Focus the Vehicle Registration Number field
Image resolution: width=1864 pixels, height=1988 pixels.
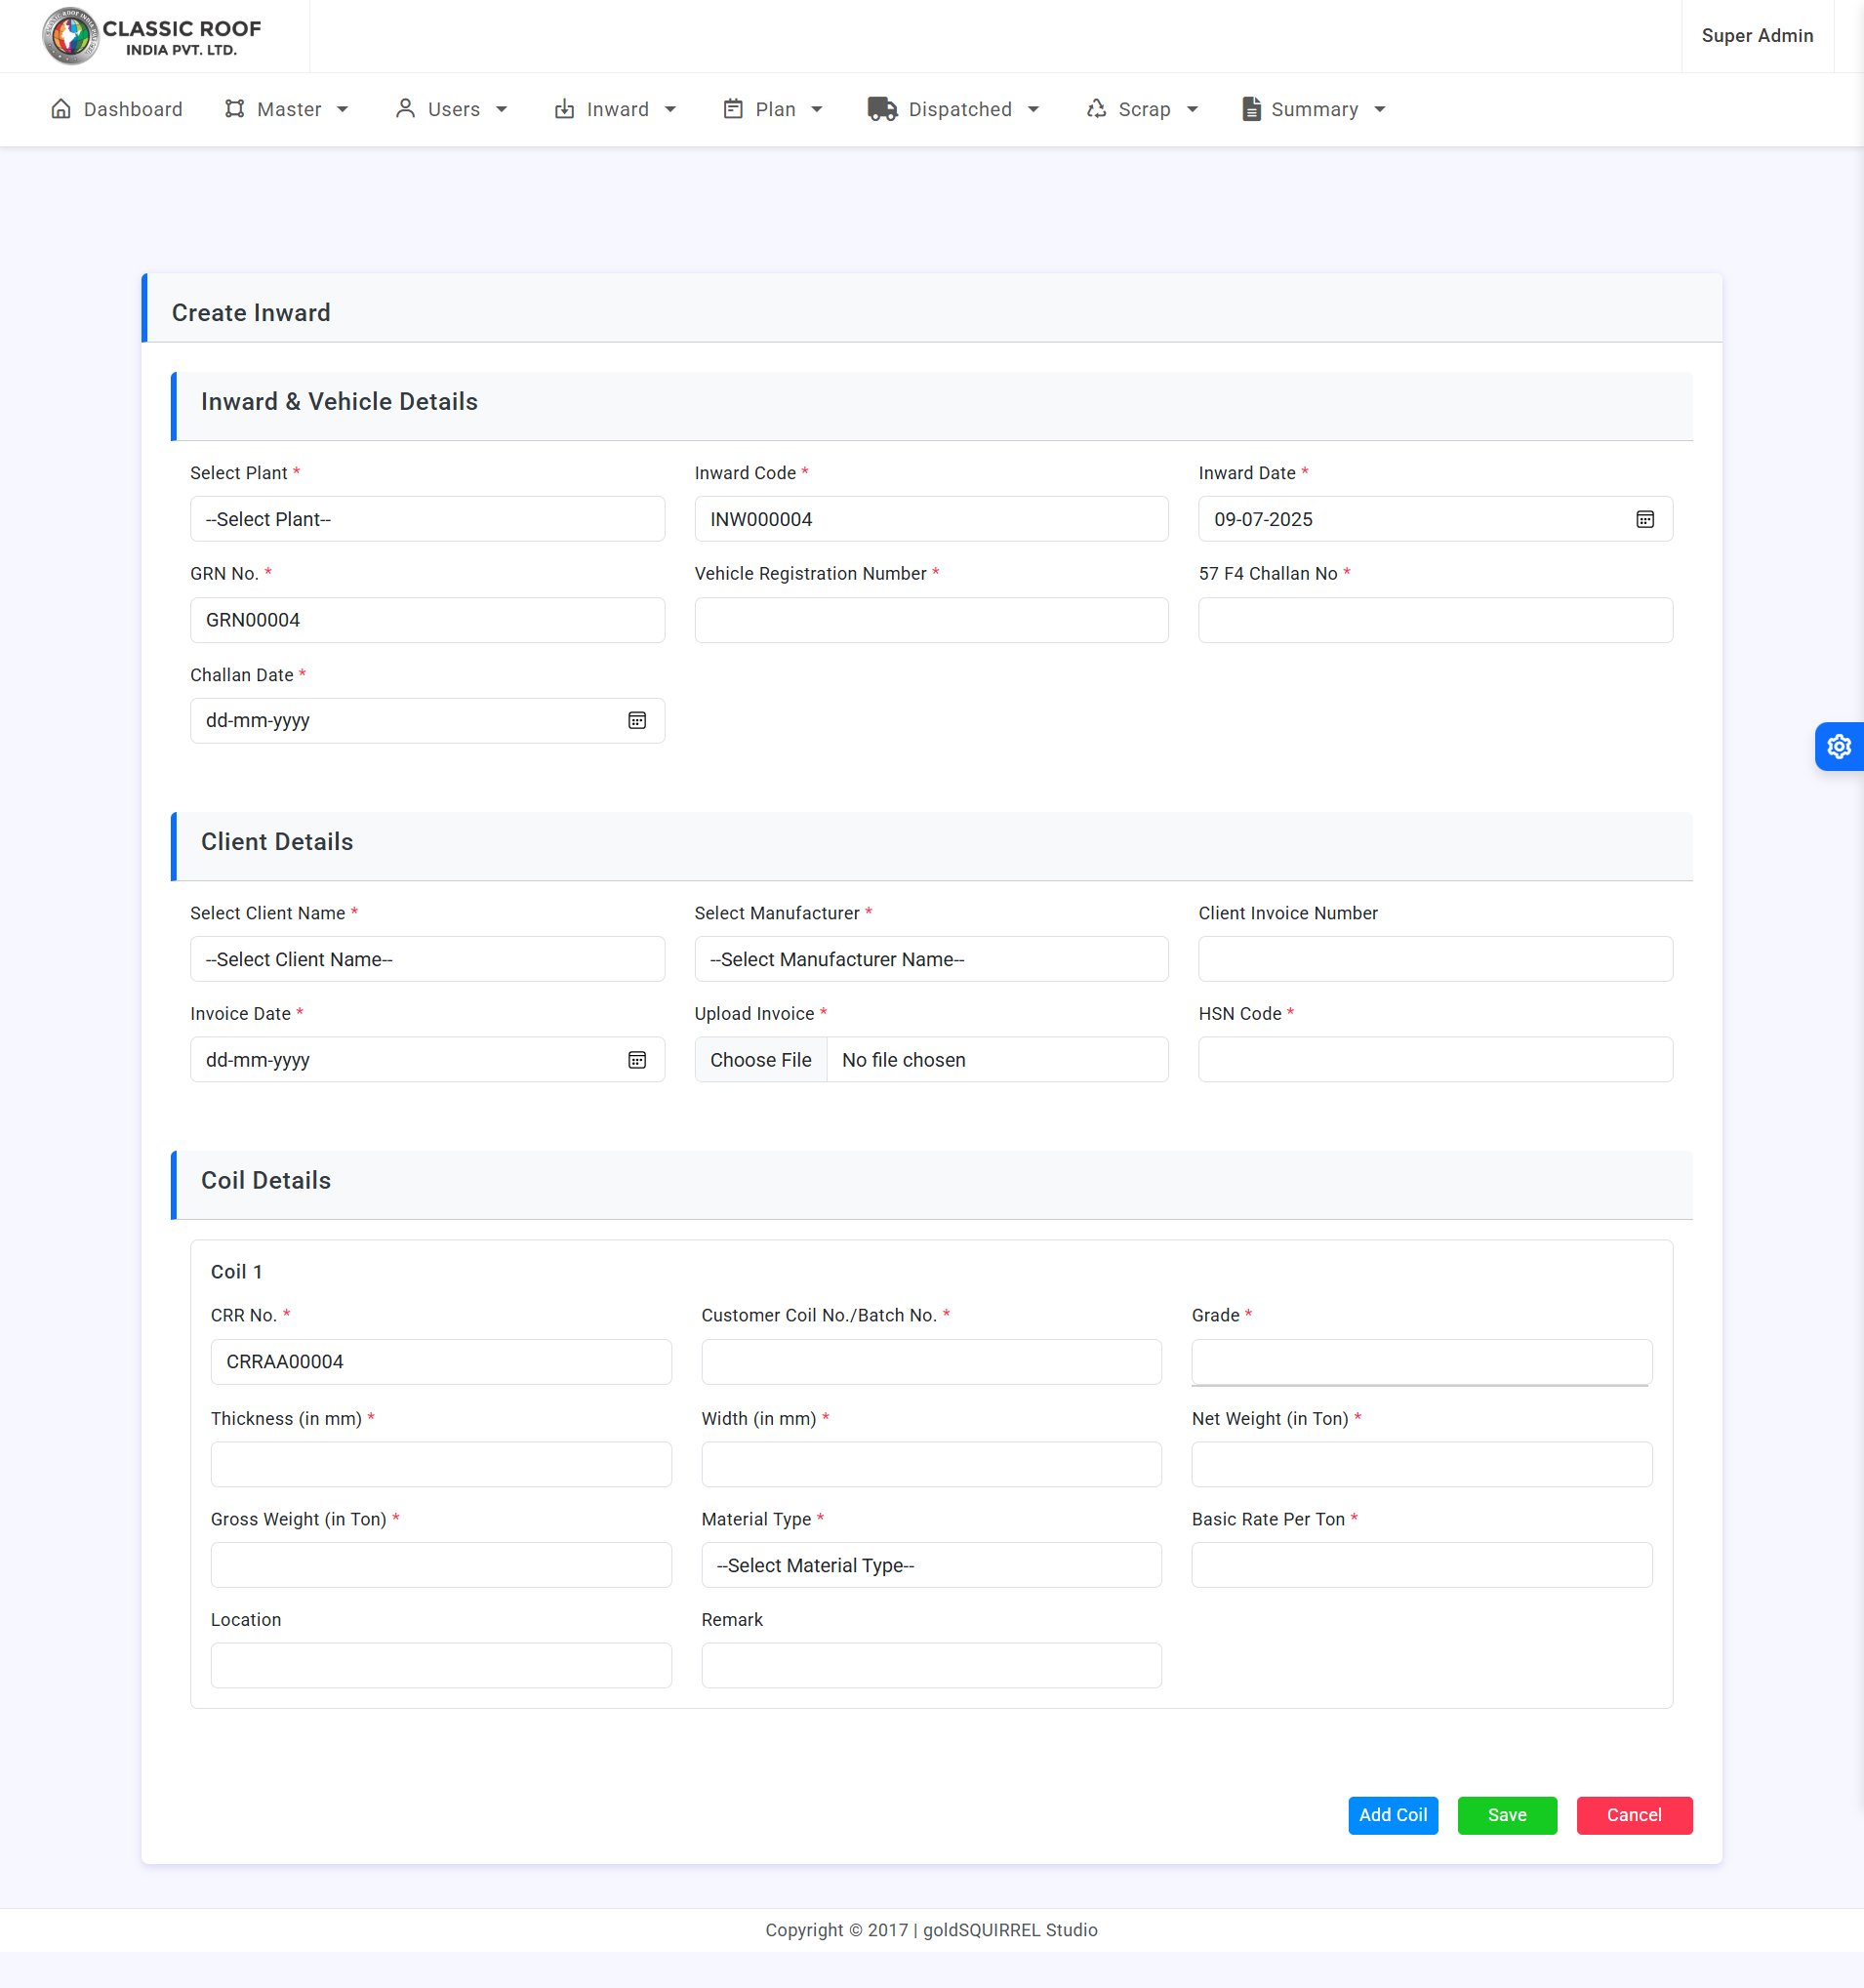pyautogui.click(x=930, y=620)
